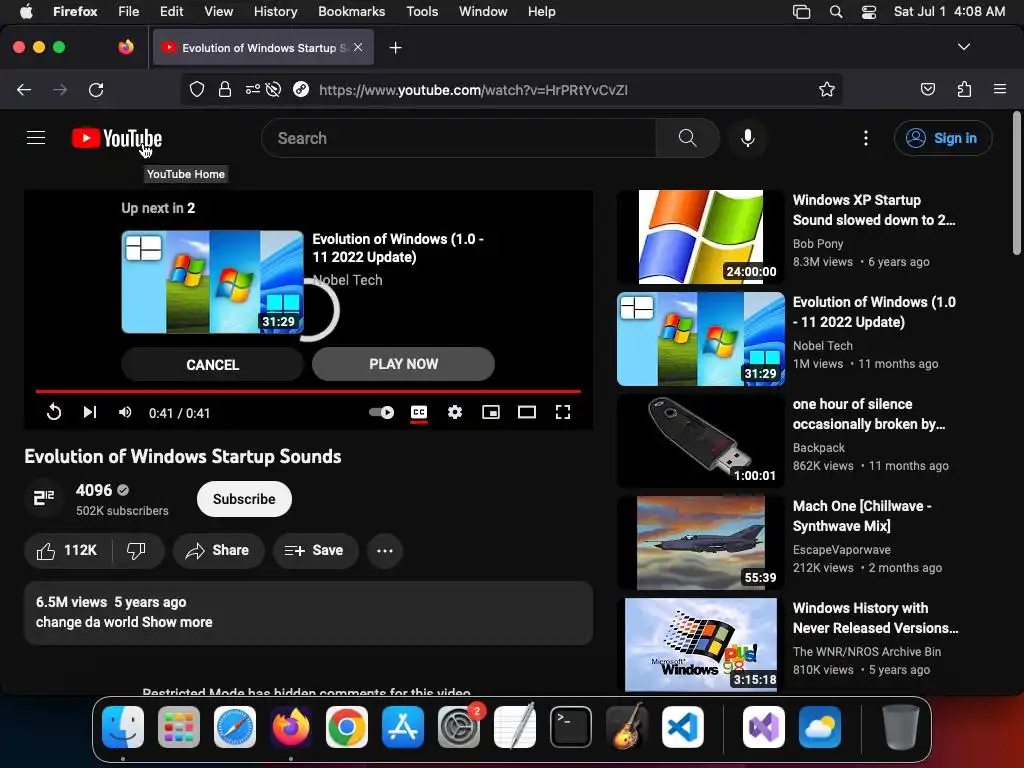Image resolution: width=1024 pixels, height=768 pixels.
Task: Open Spotlight search in menu bar
Action: pyautogui.click(x=835, y=11)
